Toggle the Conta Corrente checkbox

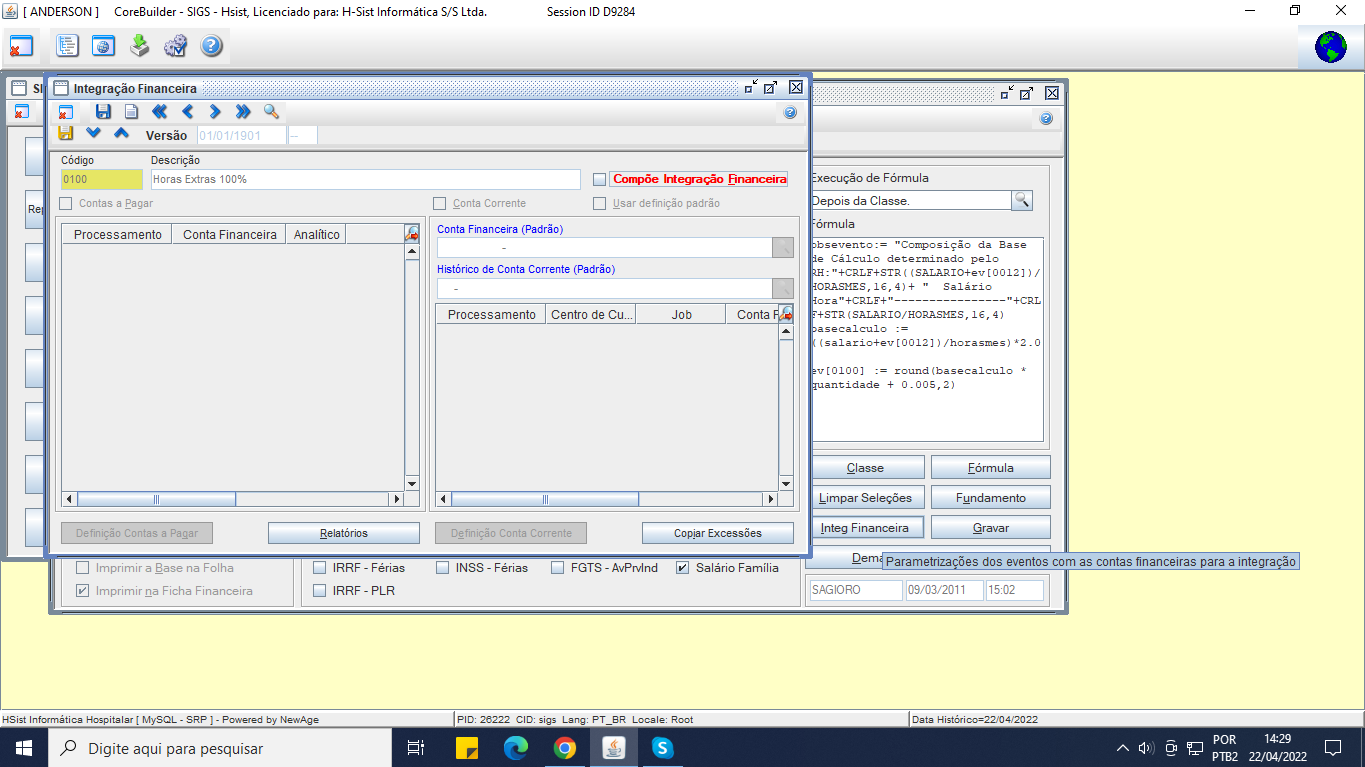tap(440, 203)
